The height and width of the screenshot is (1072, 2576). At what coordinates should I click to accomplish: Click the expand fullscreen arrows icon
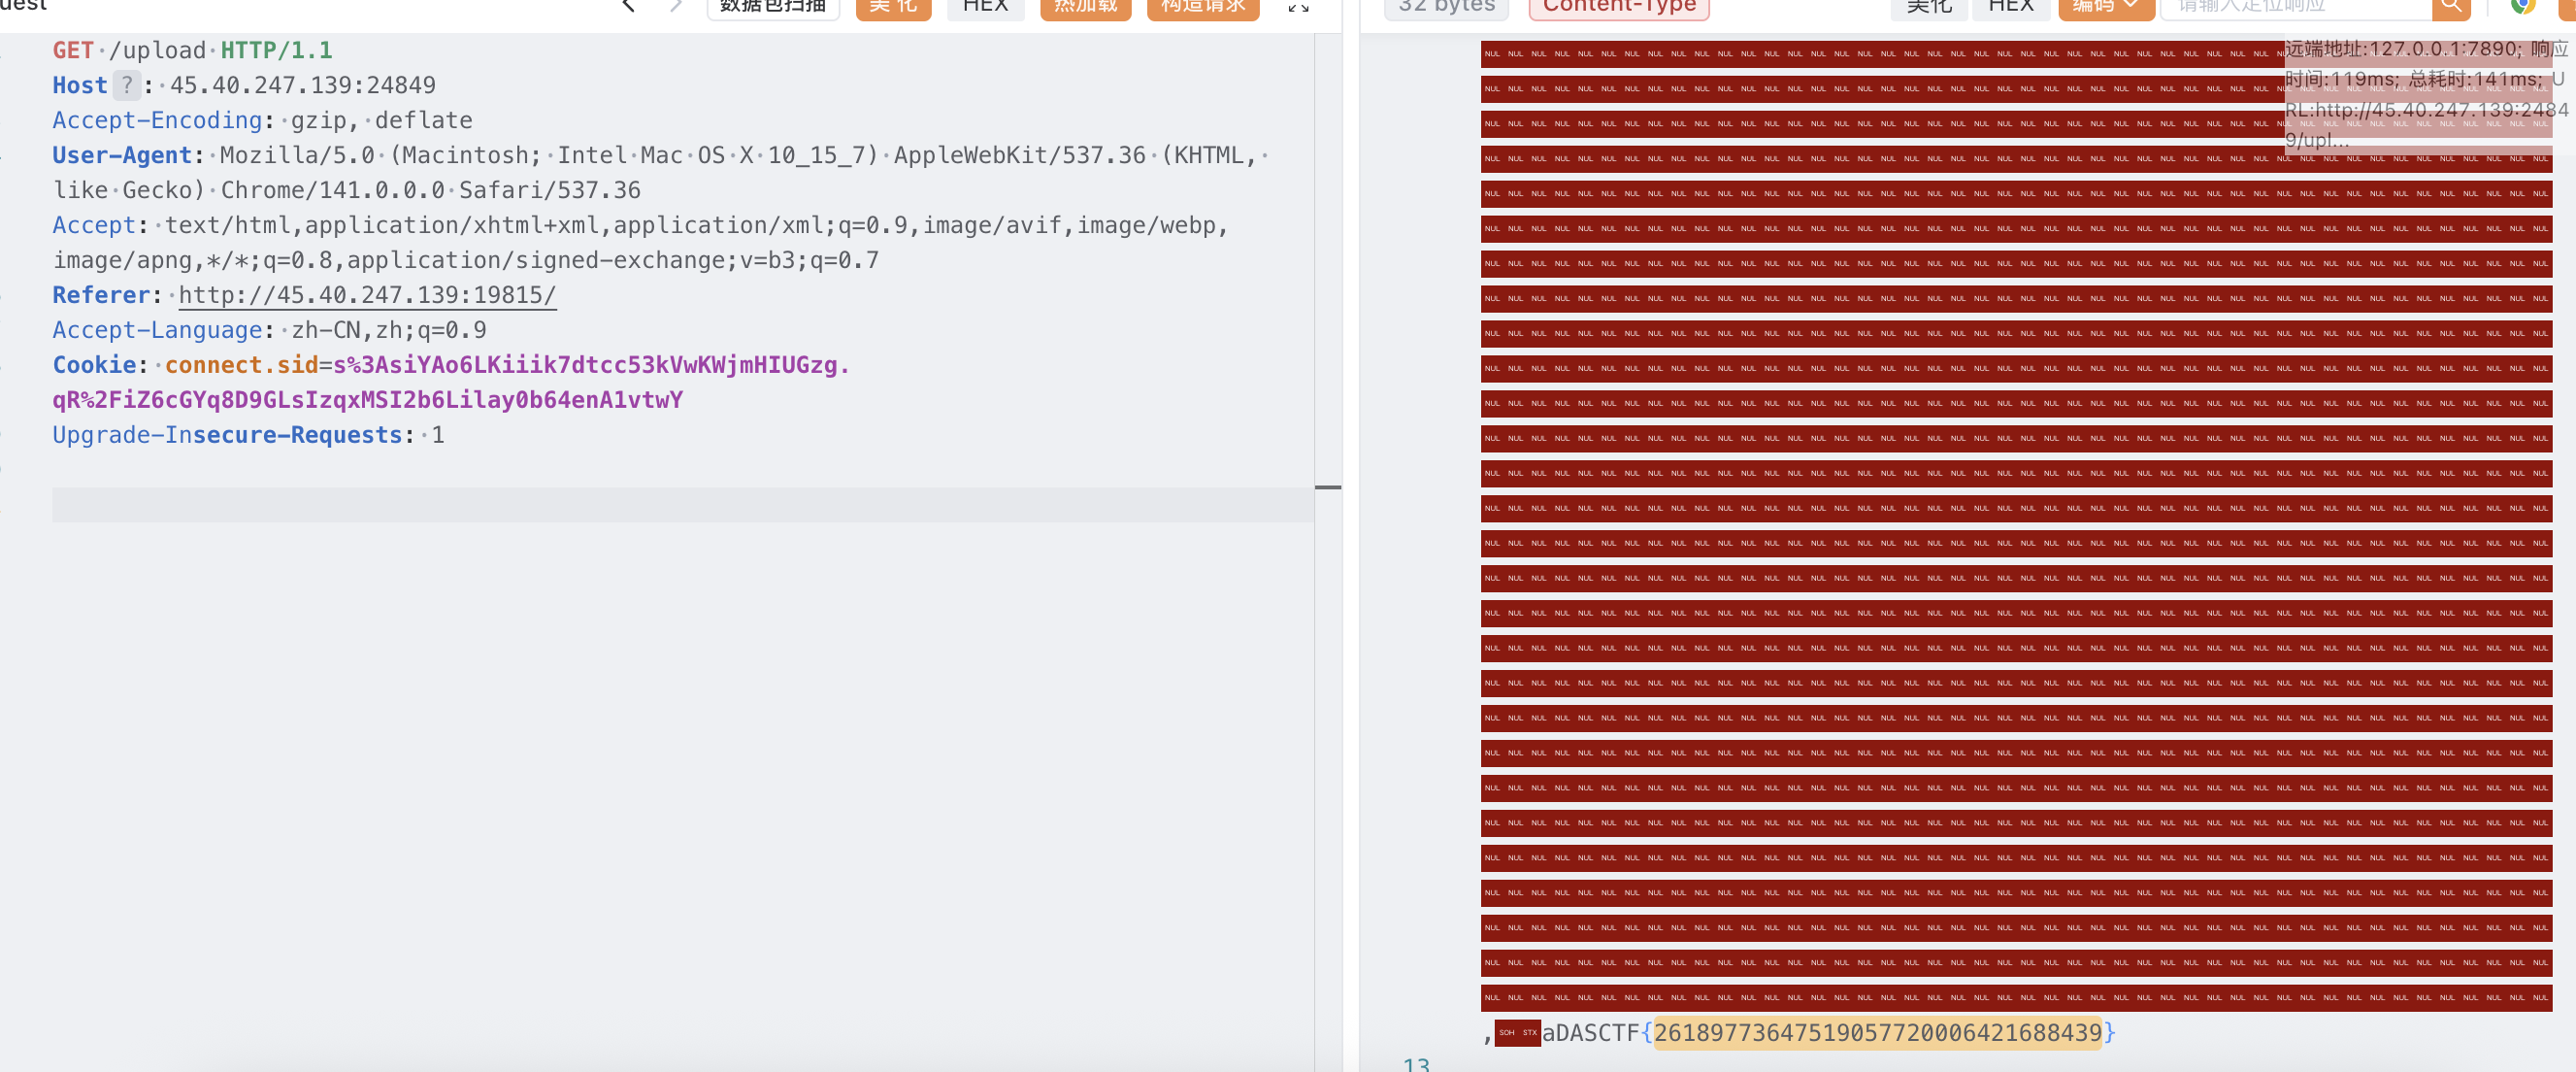(x=1298, y=7)
